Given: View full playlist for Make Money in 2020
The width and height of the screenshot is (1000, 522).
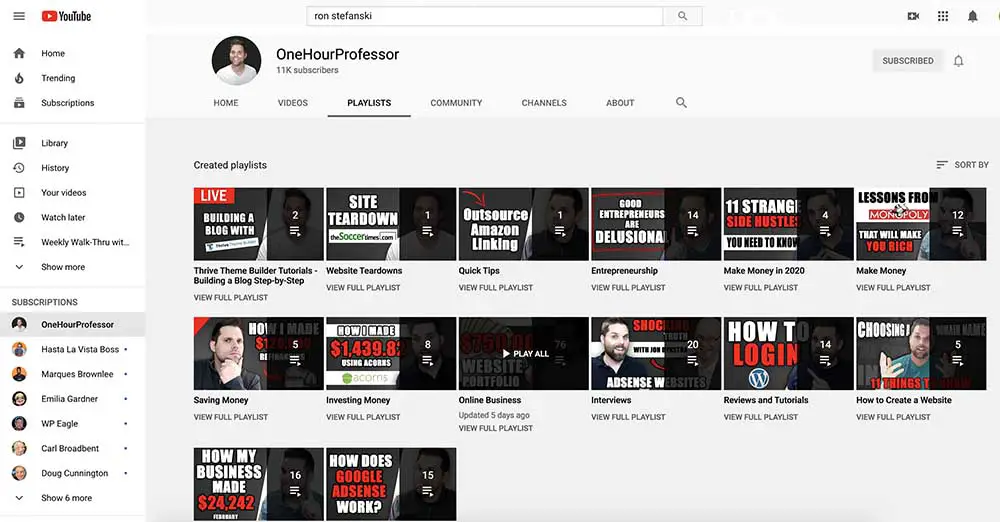Looking at the screenshot, I should point(761,288).
